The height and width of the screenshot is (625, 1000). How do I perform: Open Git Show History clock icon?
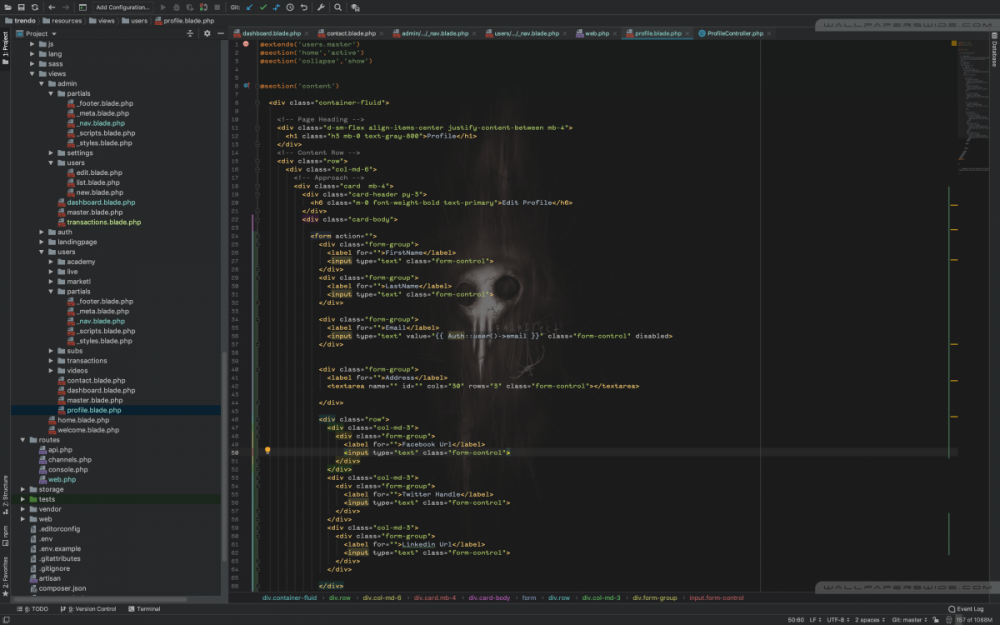click(290, 7)
